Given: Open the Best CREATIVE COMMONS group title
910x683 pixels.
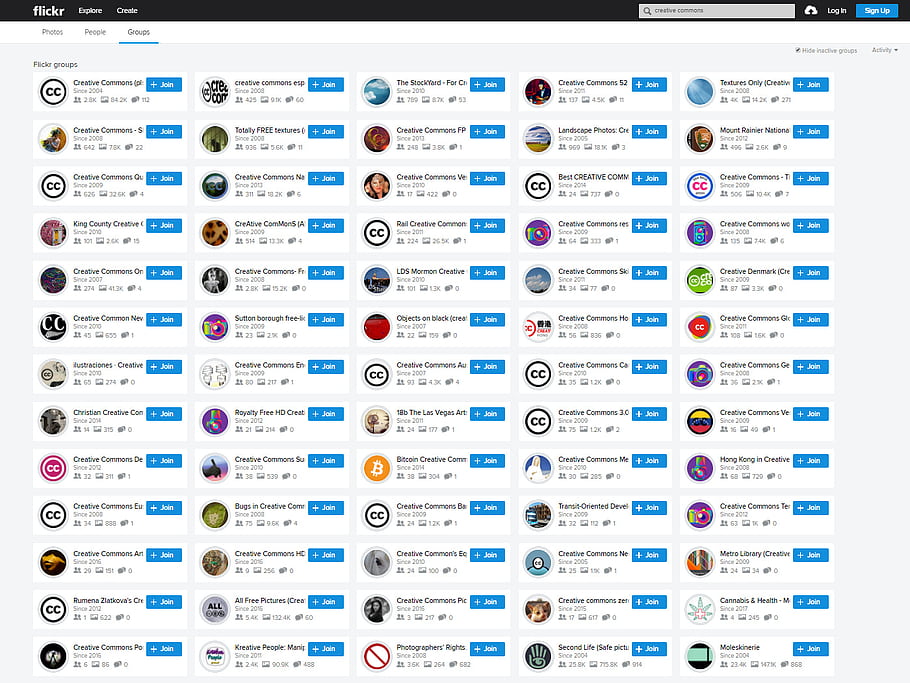Looking at the screenshot, I should point(593,177).
